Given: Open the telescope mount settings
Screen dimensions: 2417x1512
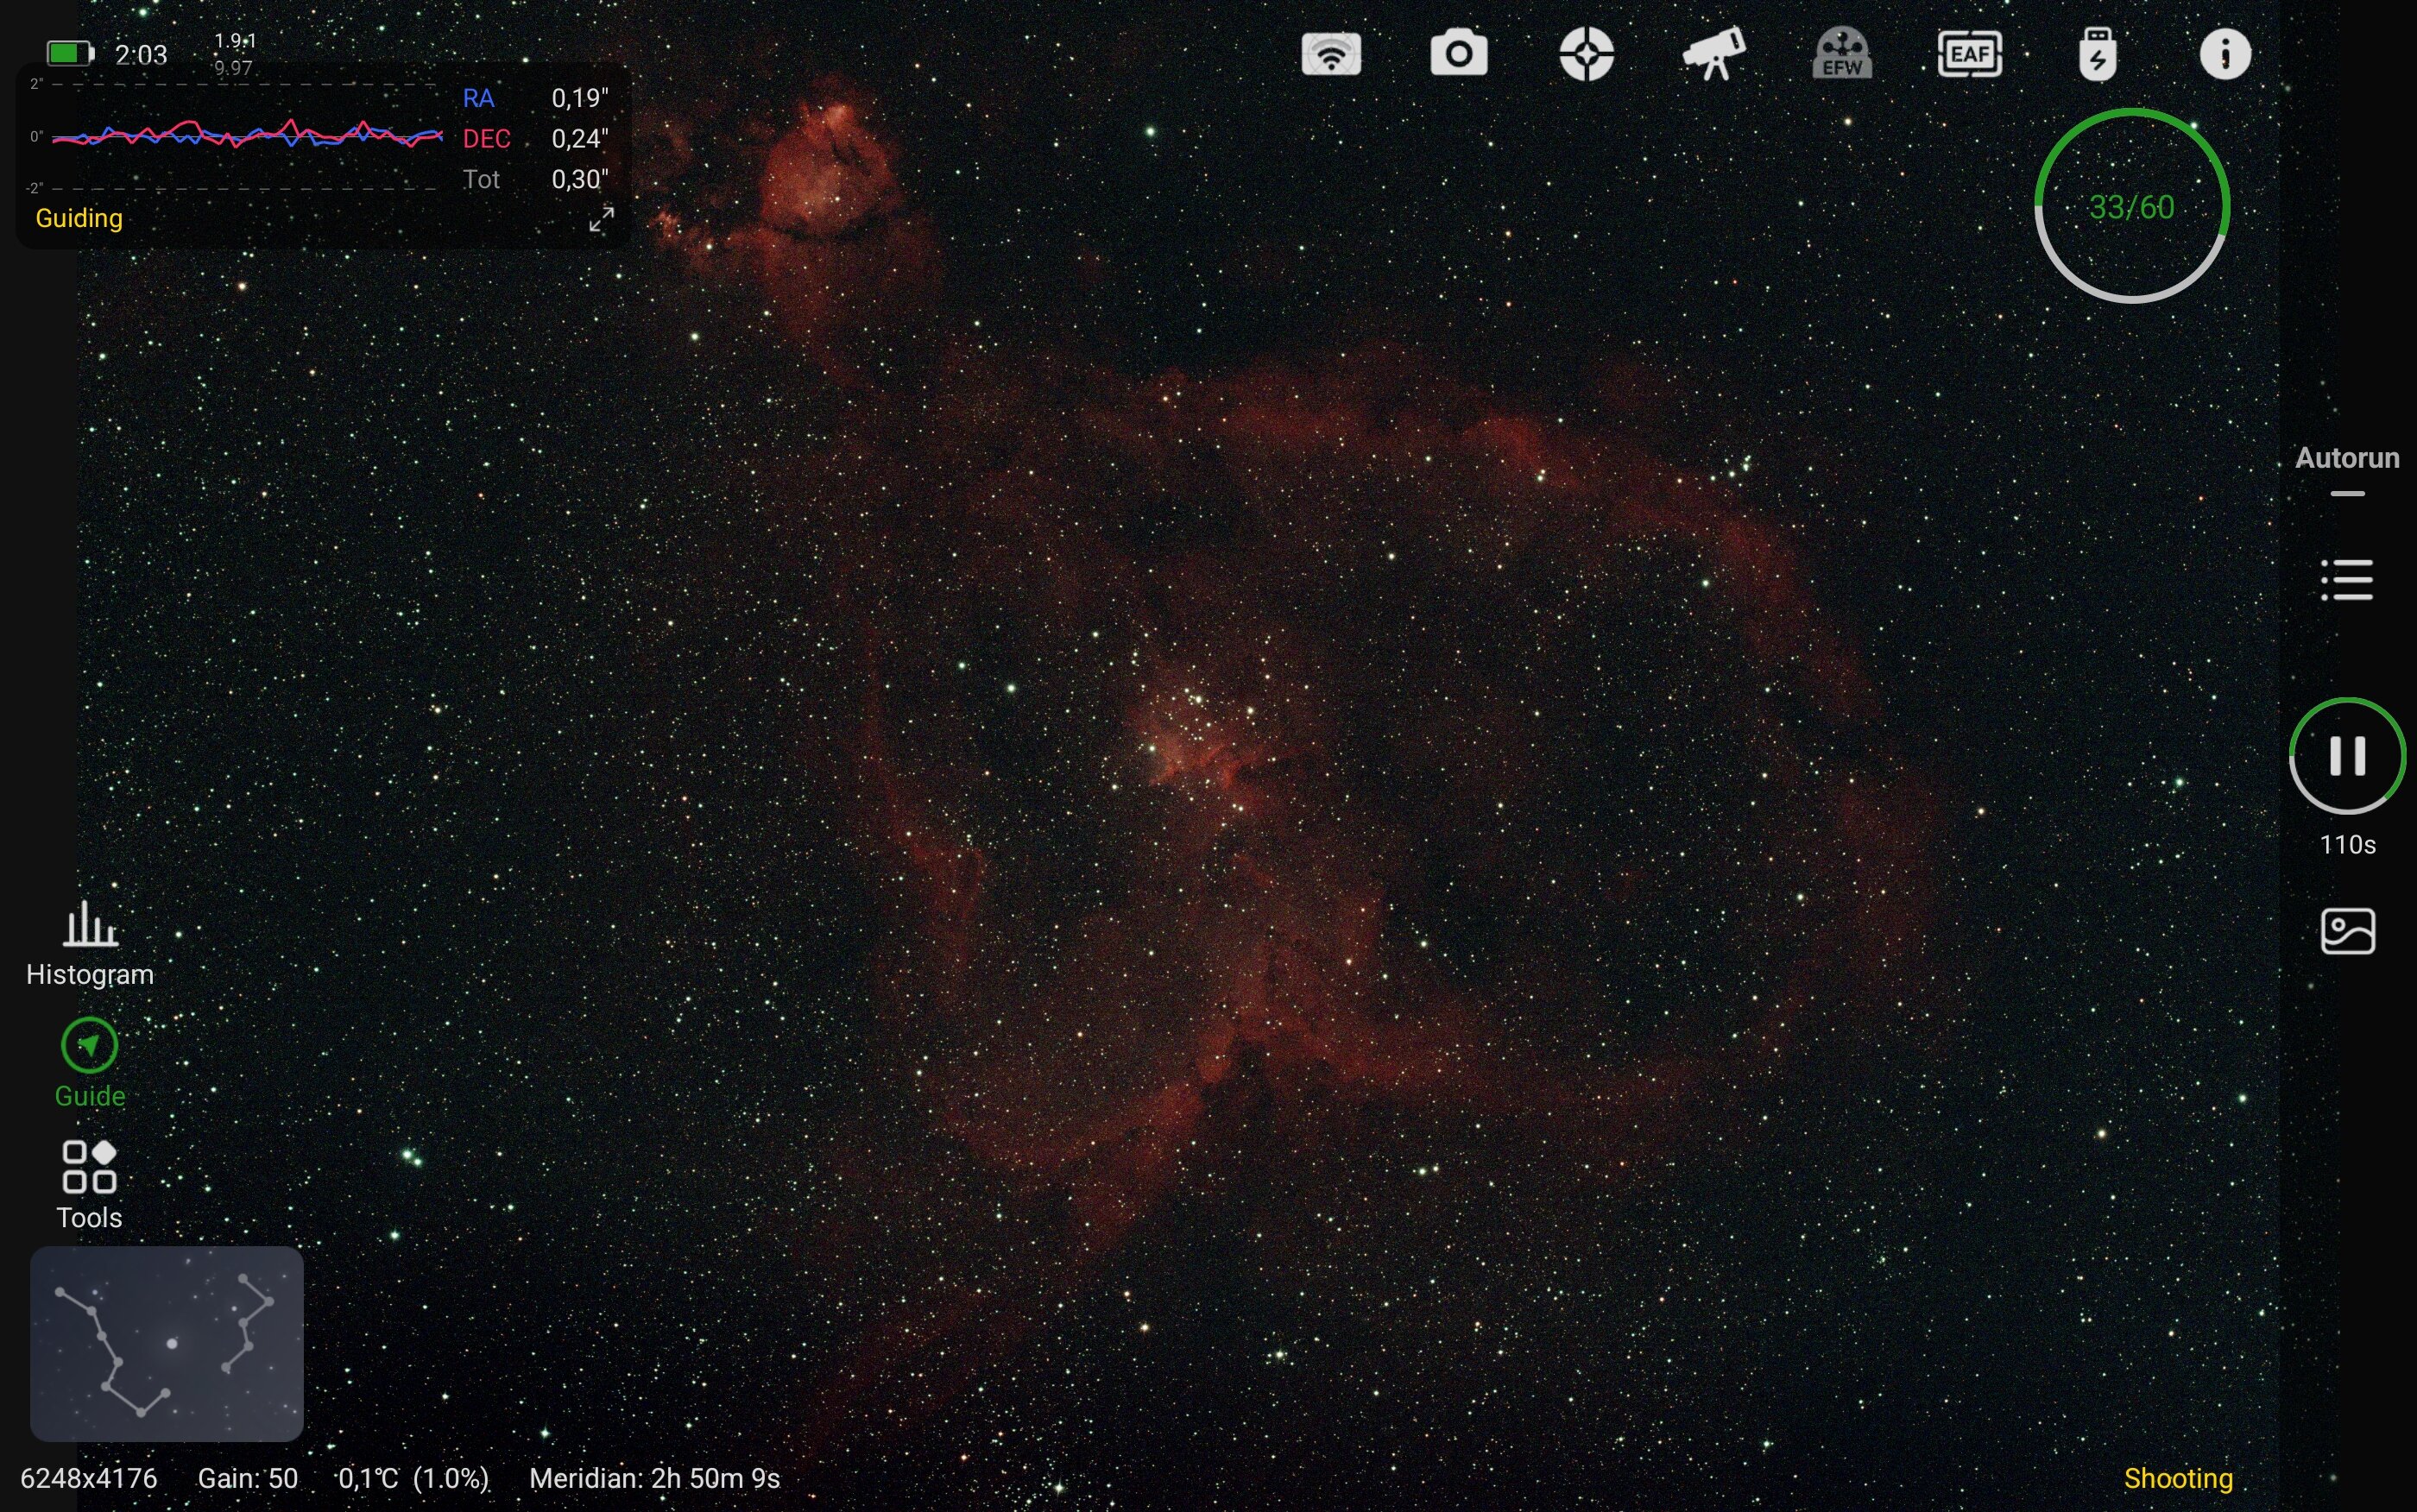Looking at the screenshot, I should point(1714,54).
